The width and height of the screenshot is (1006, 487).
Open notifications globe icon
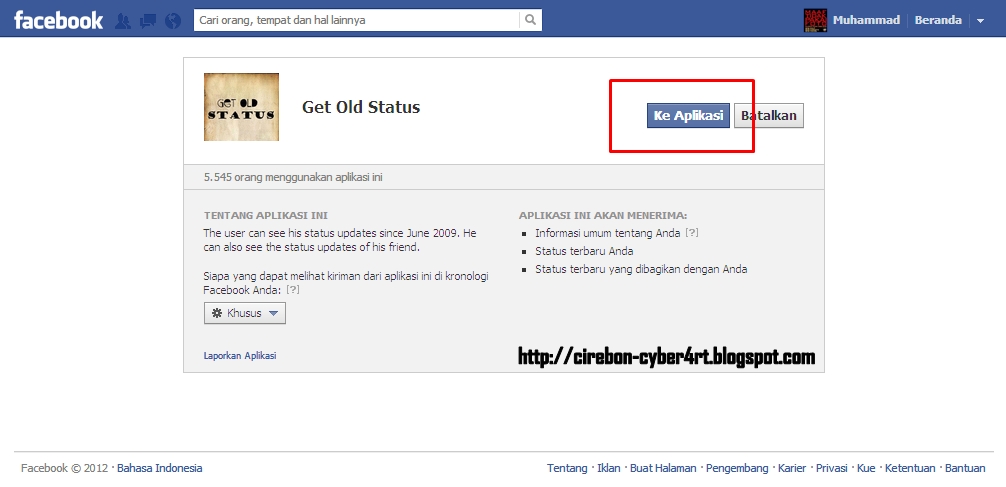pos(173,21)
